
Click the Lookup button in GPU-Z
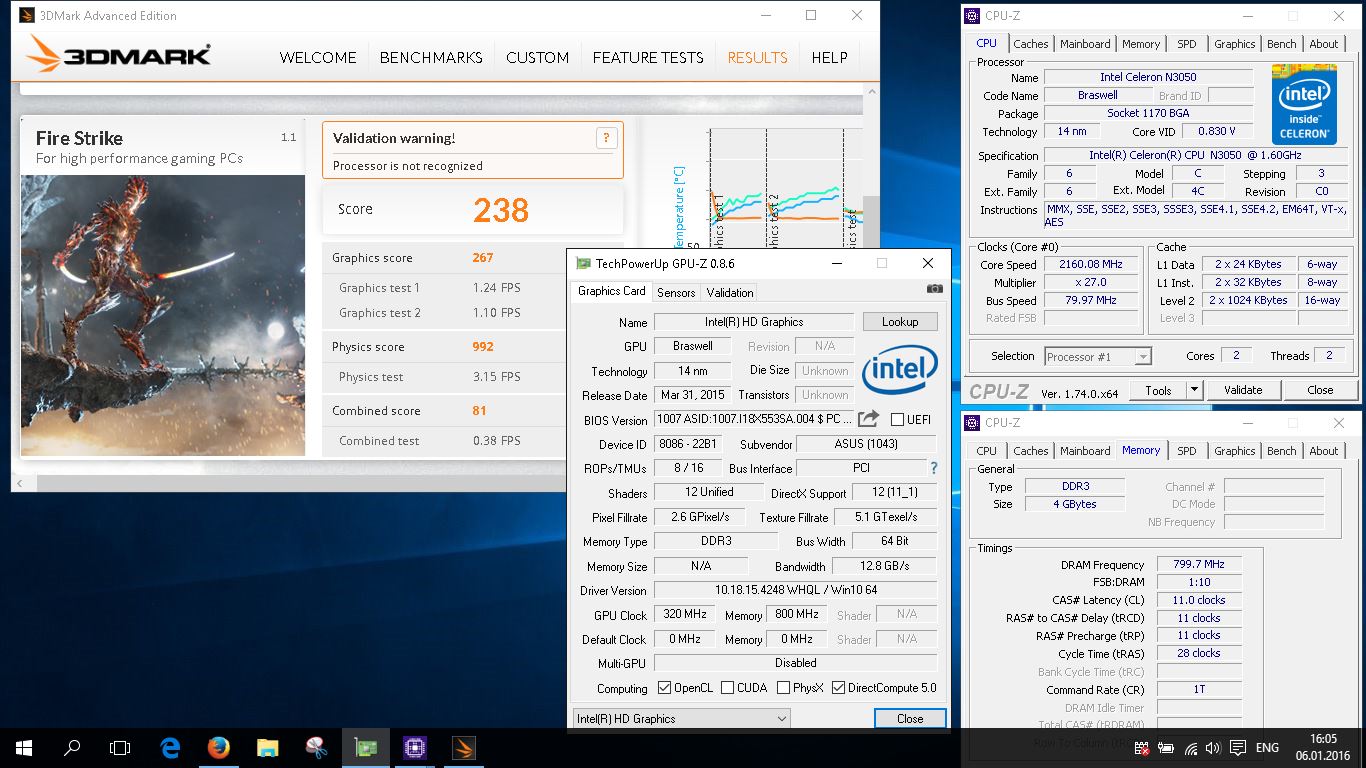900,322
